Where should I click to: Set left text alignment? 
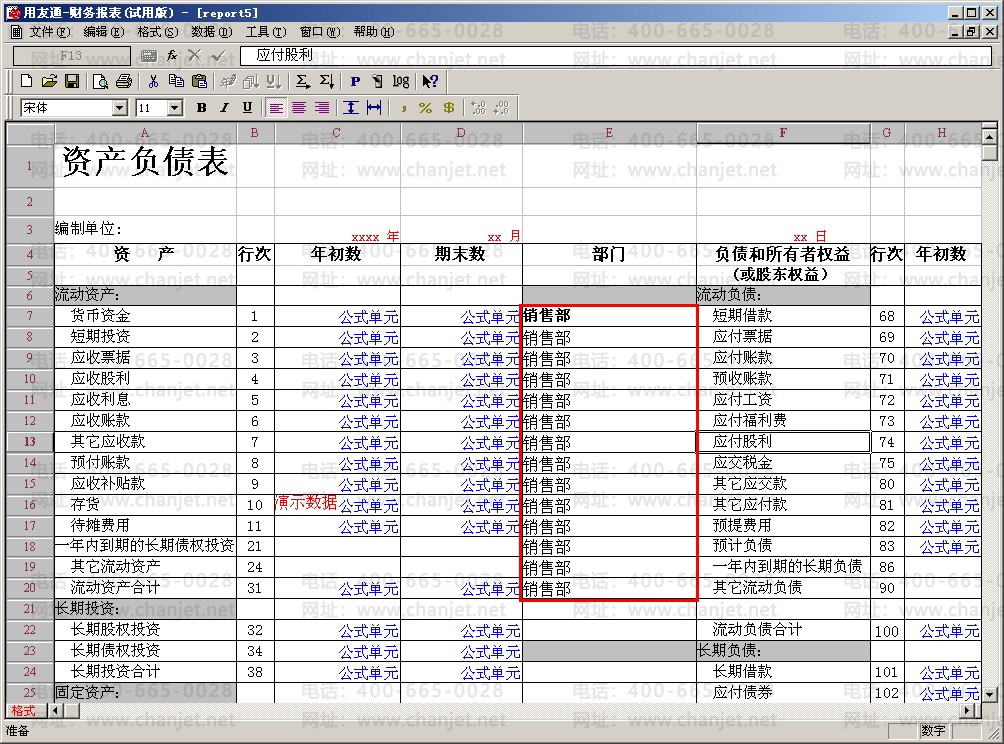(276, 108)
